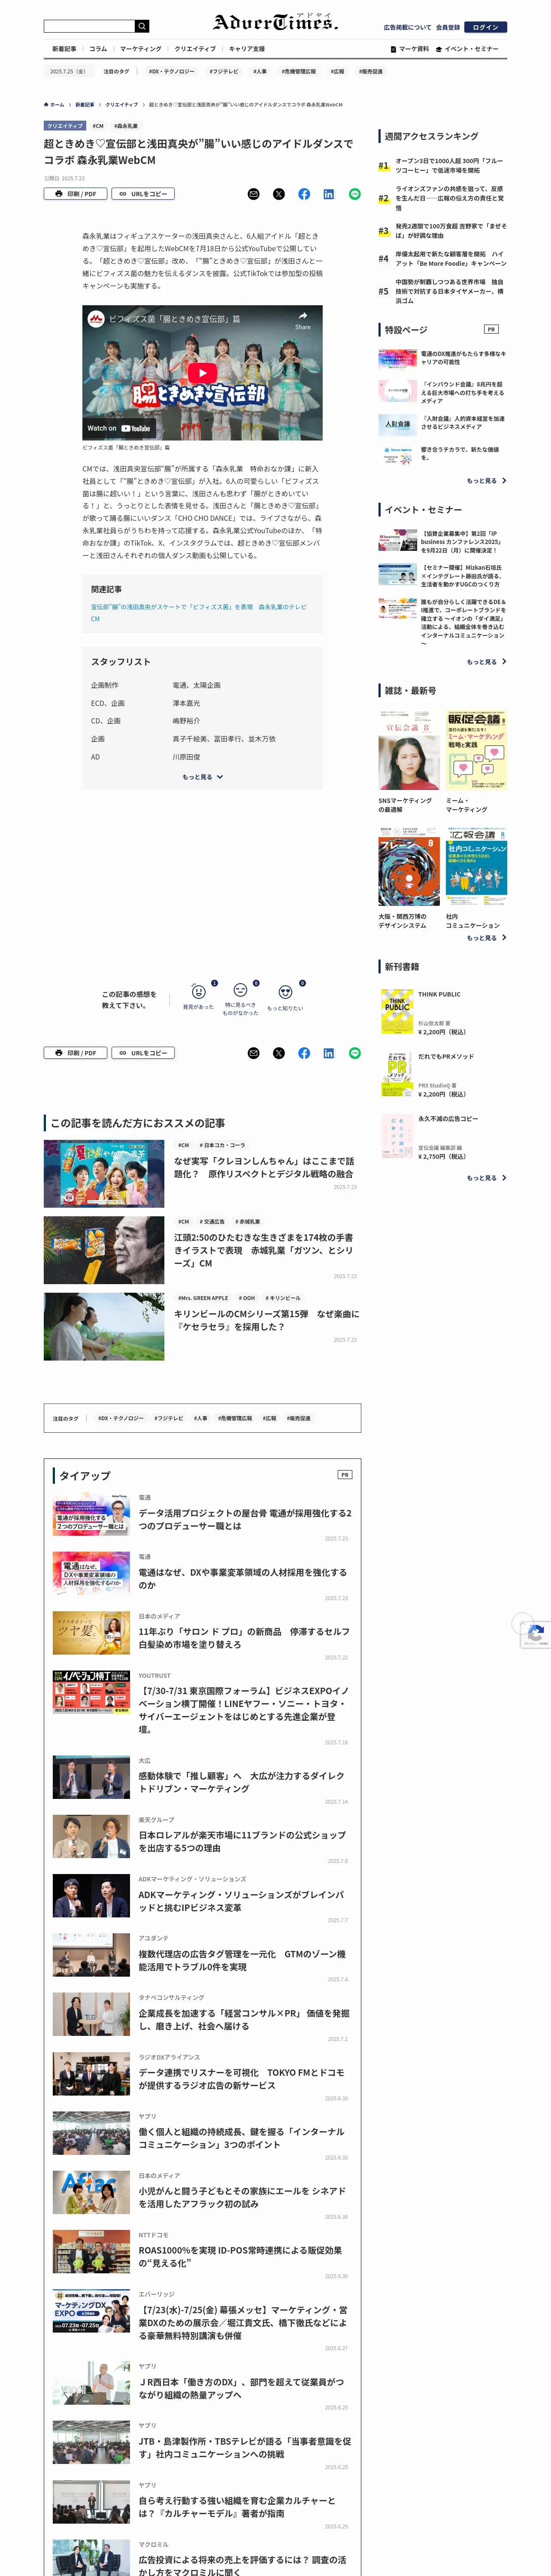Open the コラム nav item

tap(98, 48)
